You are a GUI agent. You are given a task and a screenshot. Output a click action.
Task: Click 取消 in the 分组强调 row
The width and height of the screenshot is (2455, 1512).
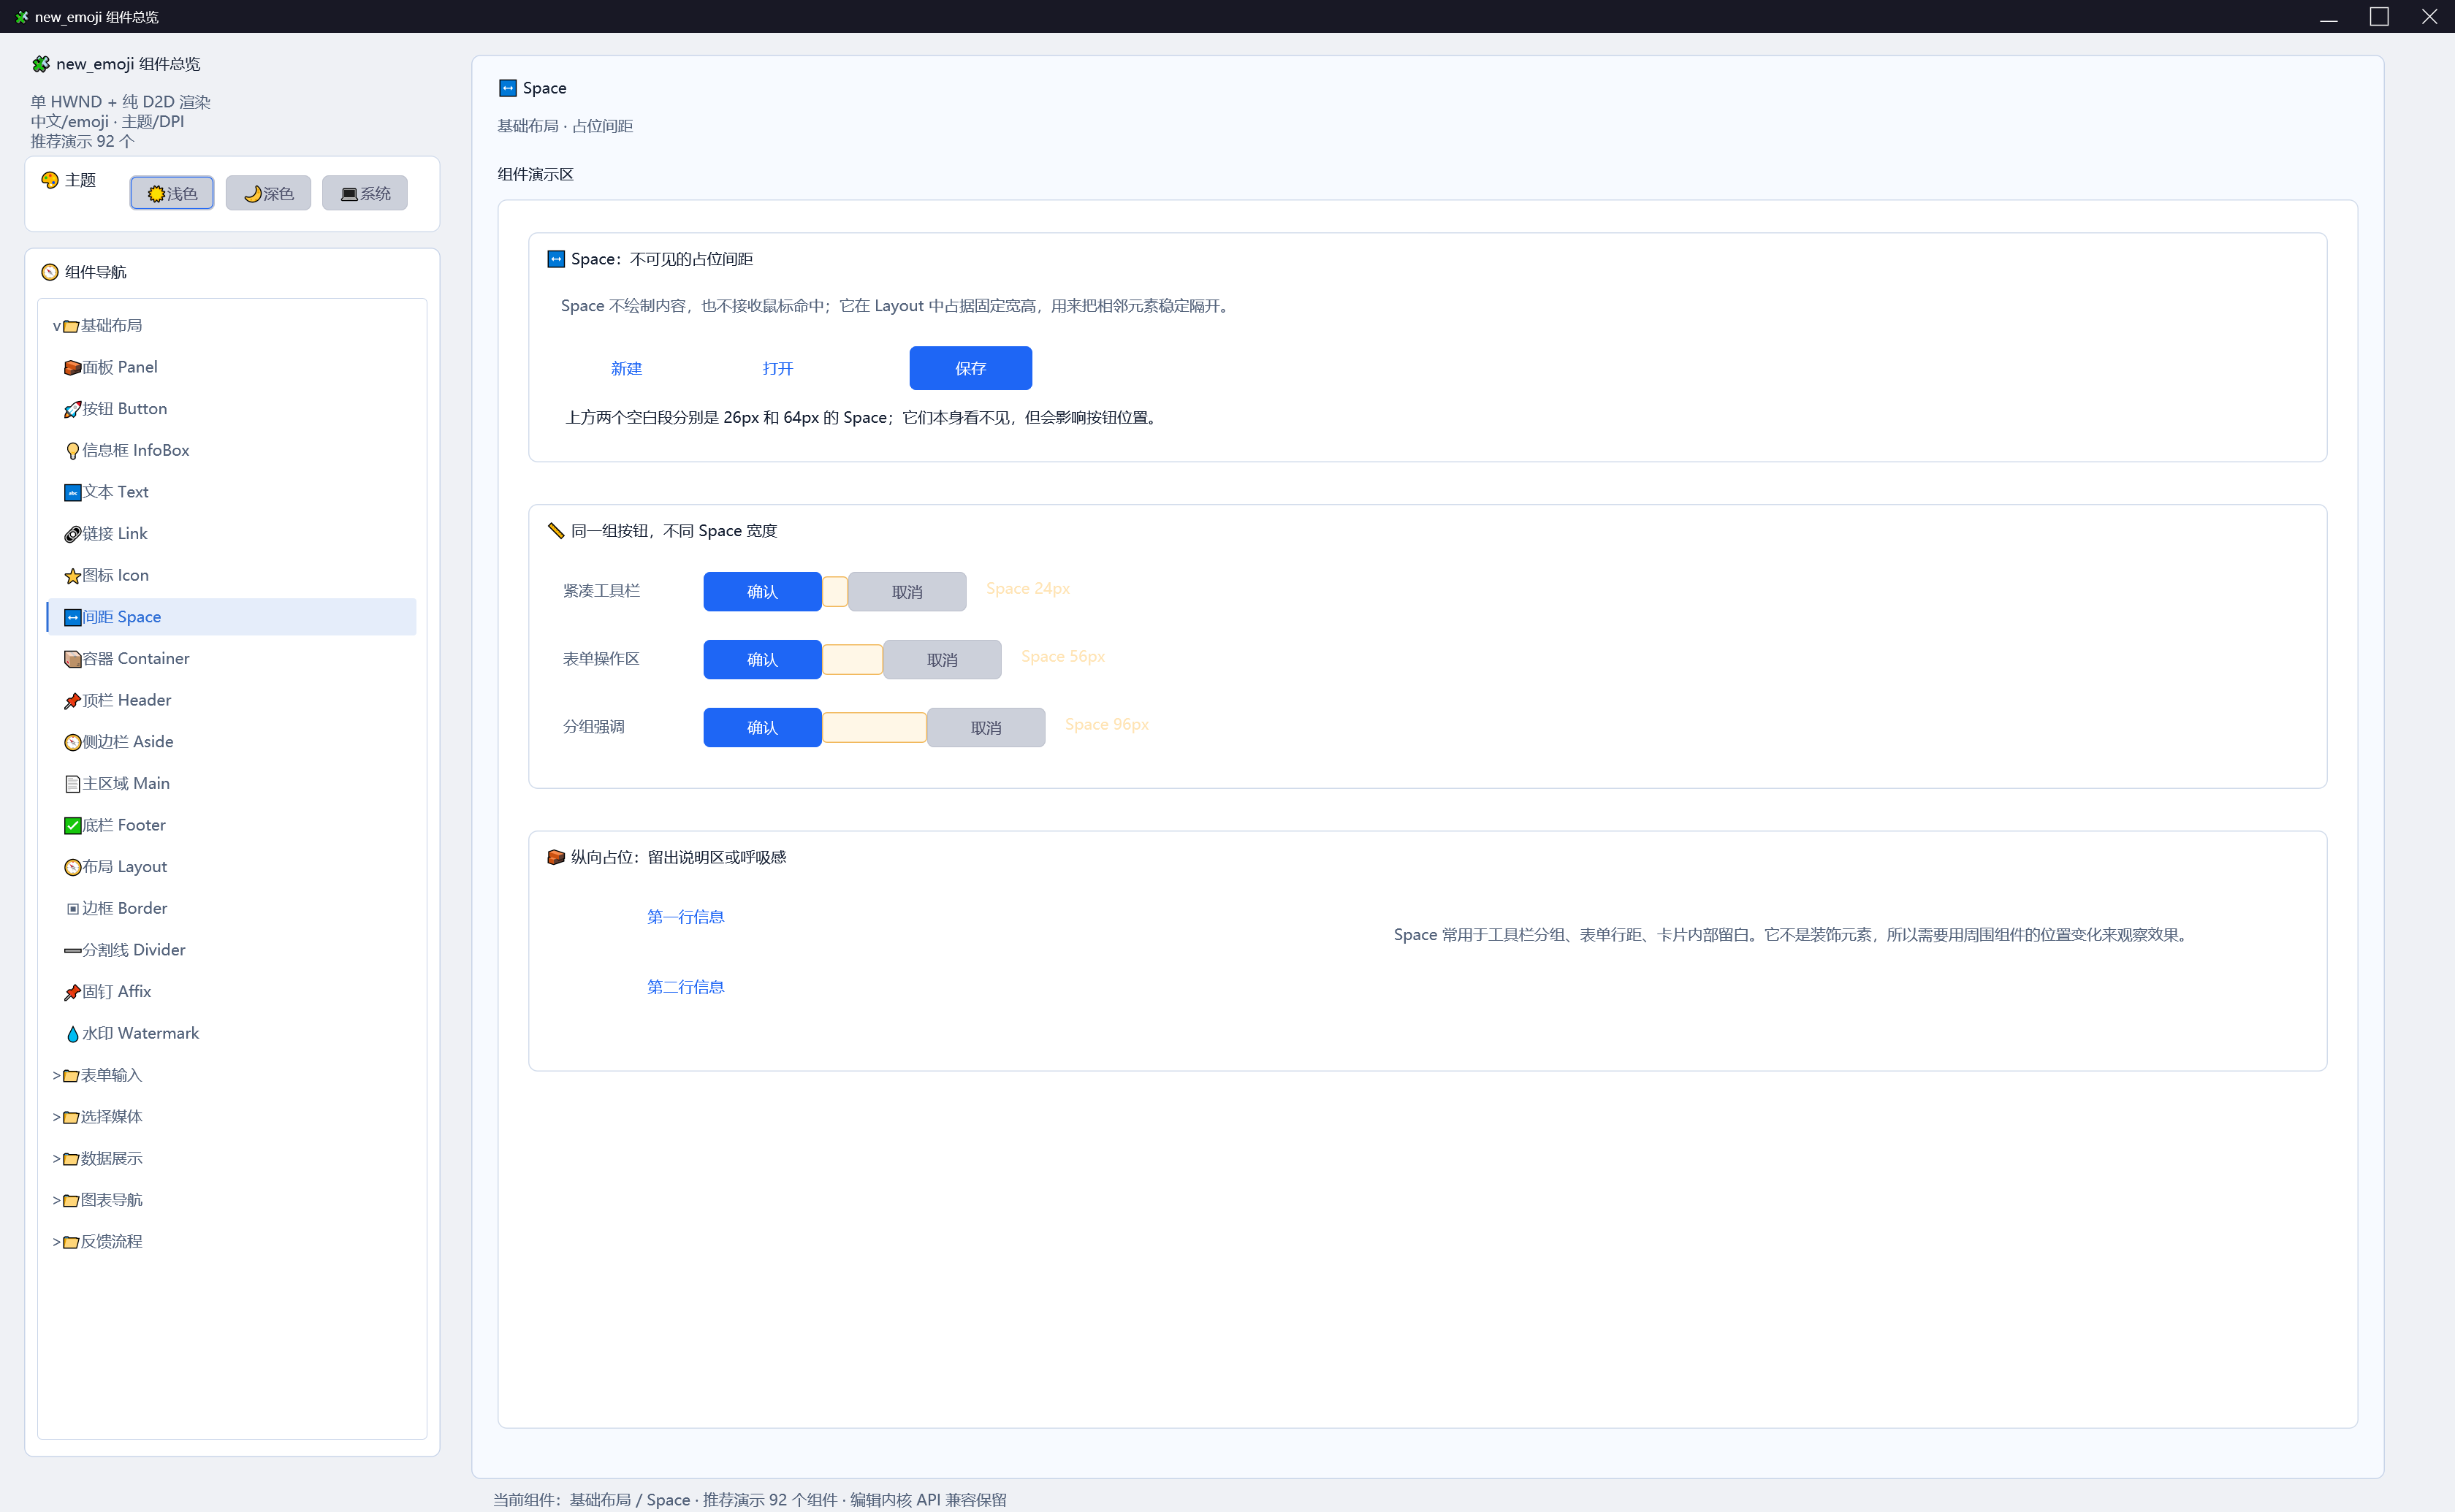[x=986, y=728]
